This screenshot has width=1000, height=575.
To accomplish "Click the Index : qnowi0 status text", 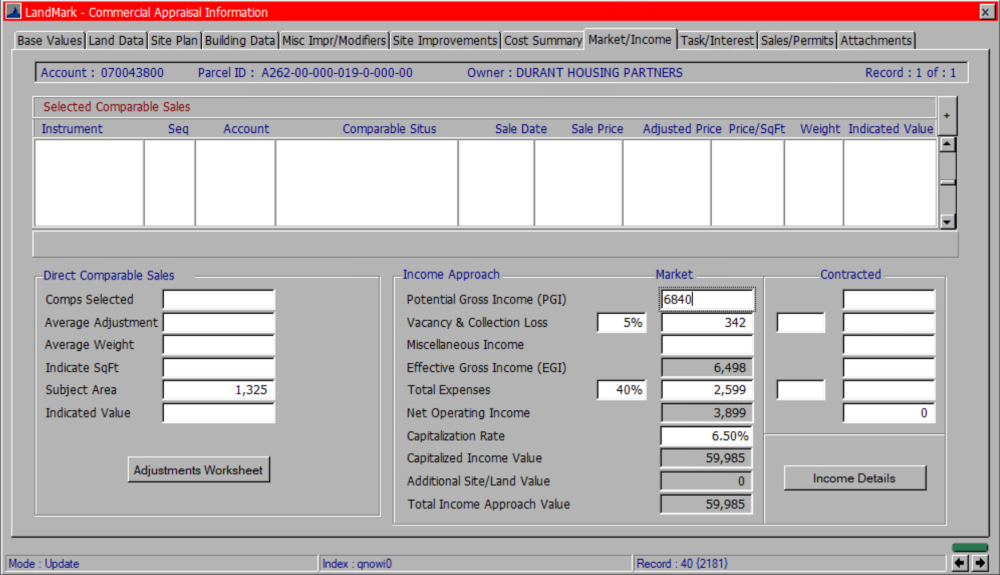I will tap(357, 564).
